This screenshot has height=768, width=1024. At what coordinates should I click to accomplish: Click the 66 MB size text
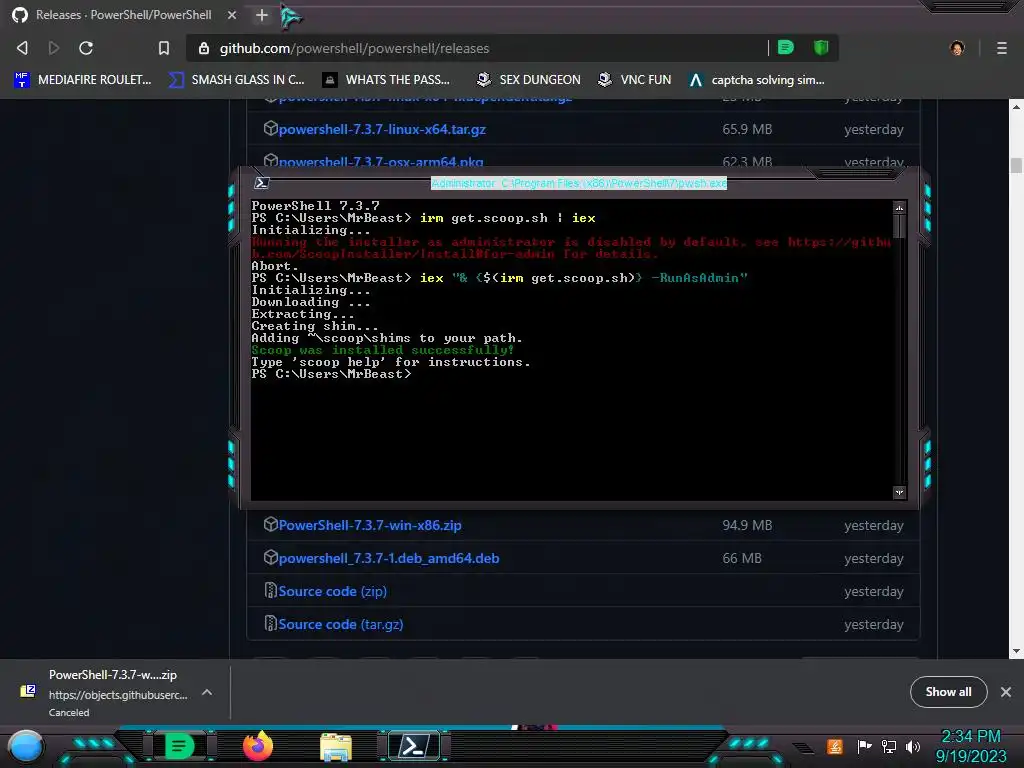point(742,558)
